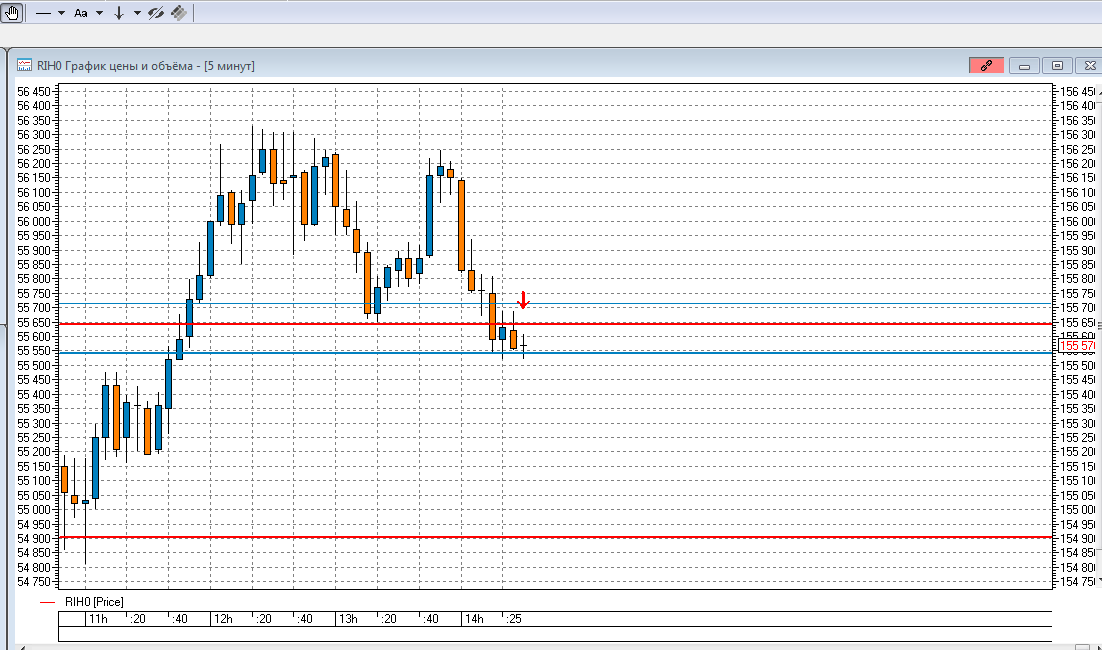This screenshot has height=650, width=1102.
Task: Select the hand pan tool
Action: click(x=11, y=13)
